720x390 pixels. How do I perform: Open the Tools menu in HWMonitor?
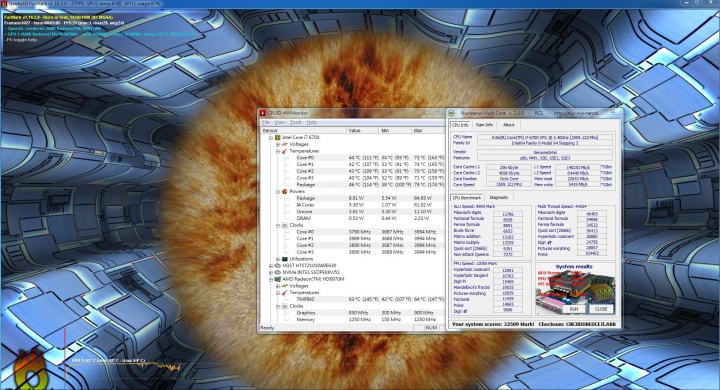pos(296,123)
